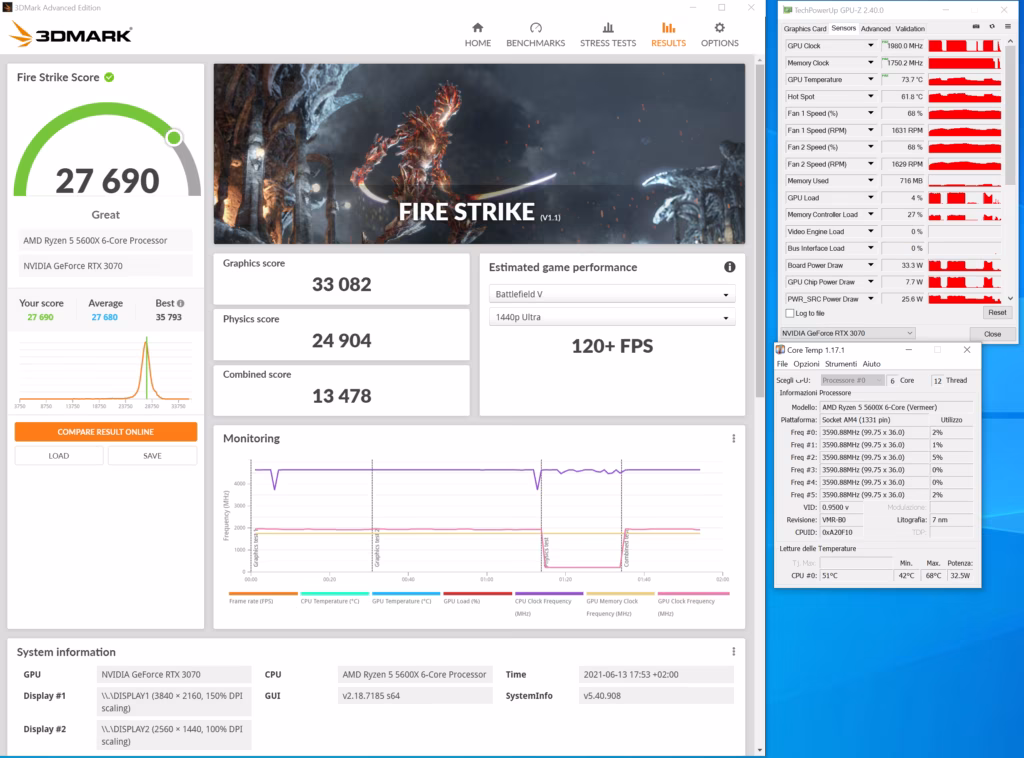Viewport: 1024px width, 758px height.
Task: Click the COMPARE RESULT ONLINE button
Action: coord(106,432)
